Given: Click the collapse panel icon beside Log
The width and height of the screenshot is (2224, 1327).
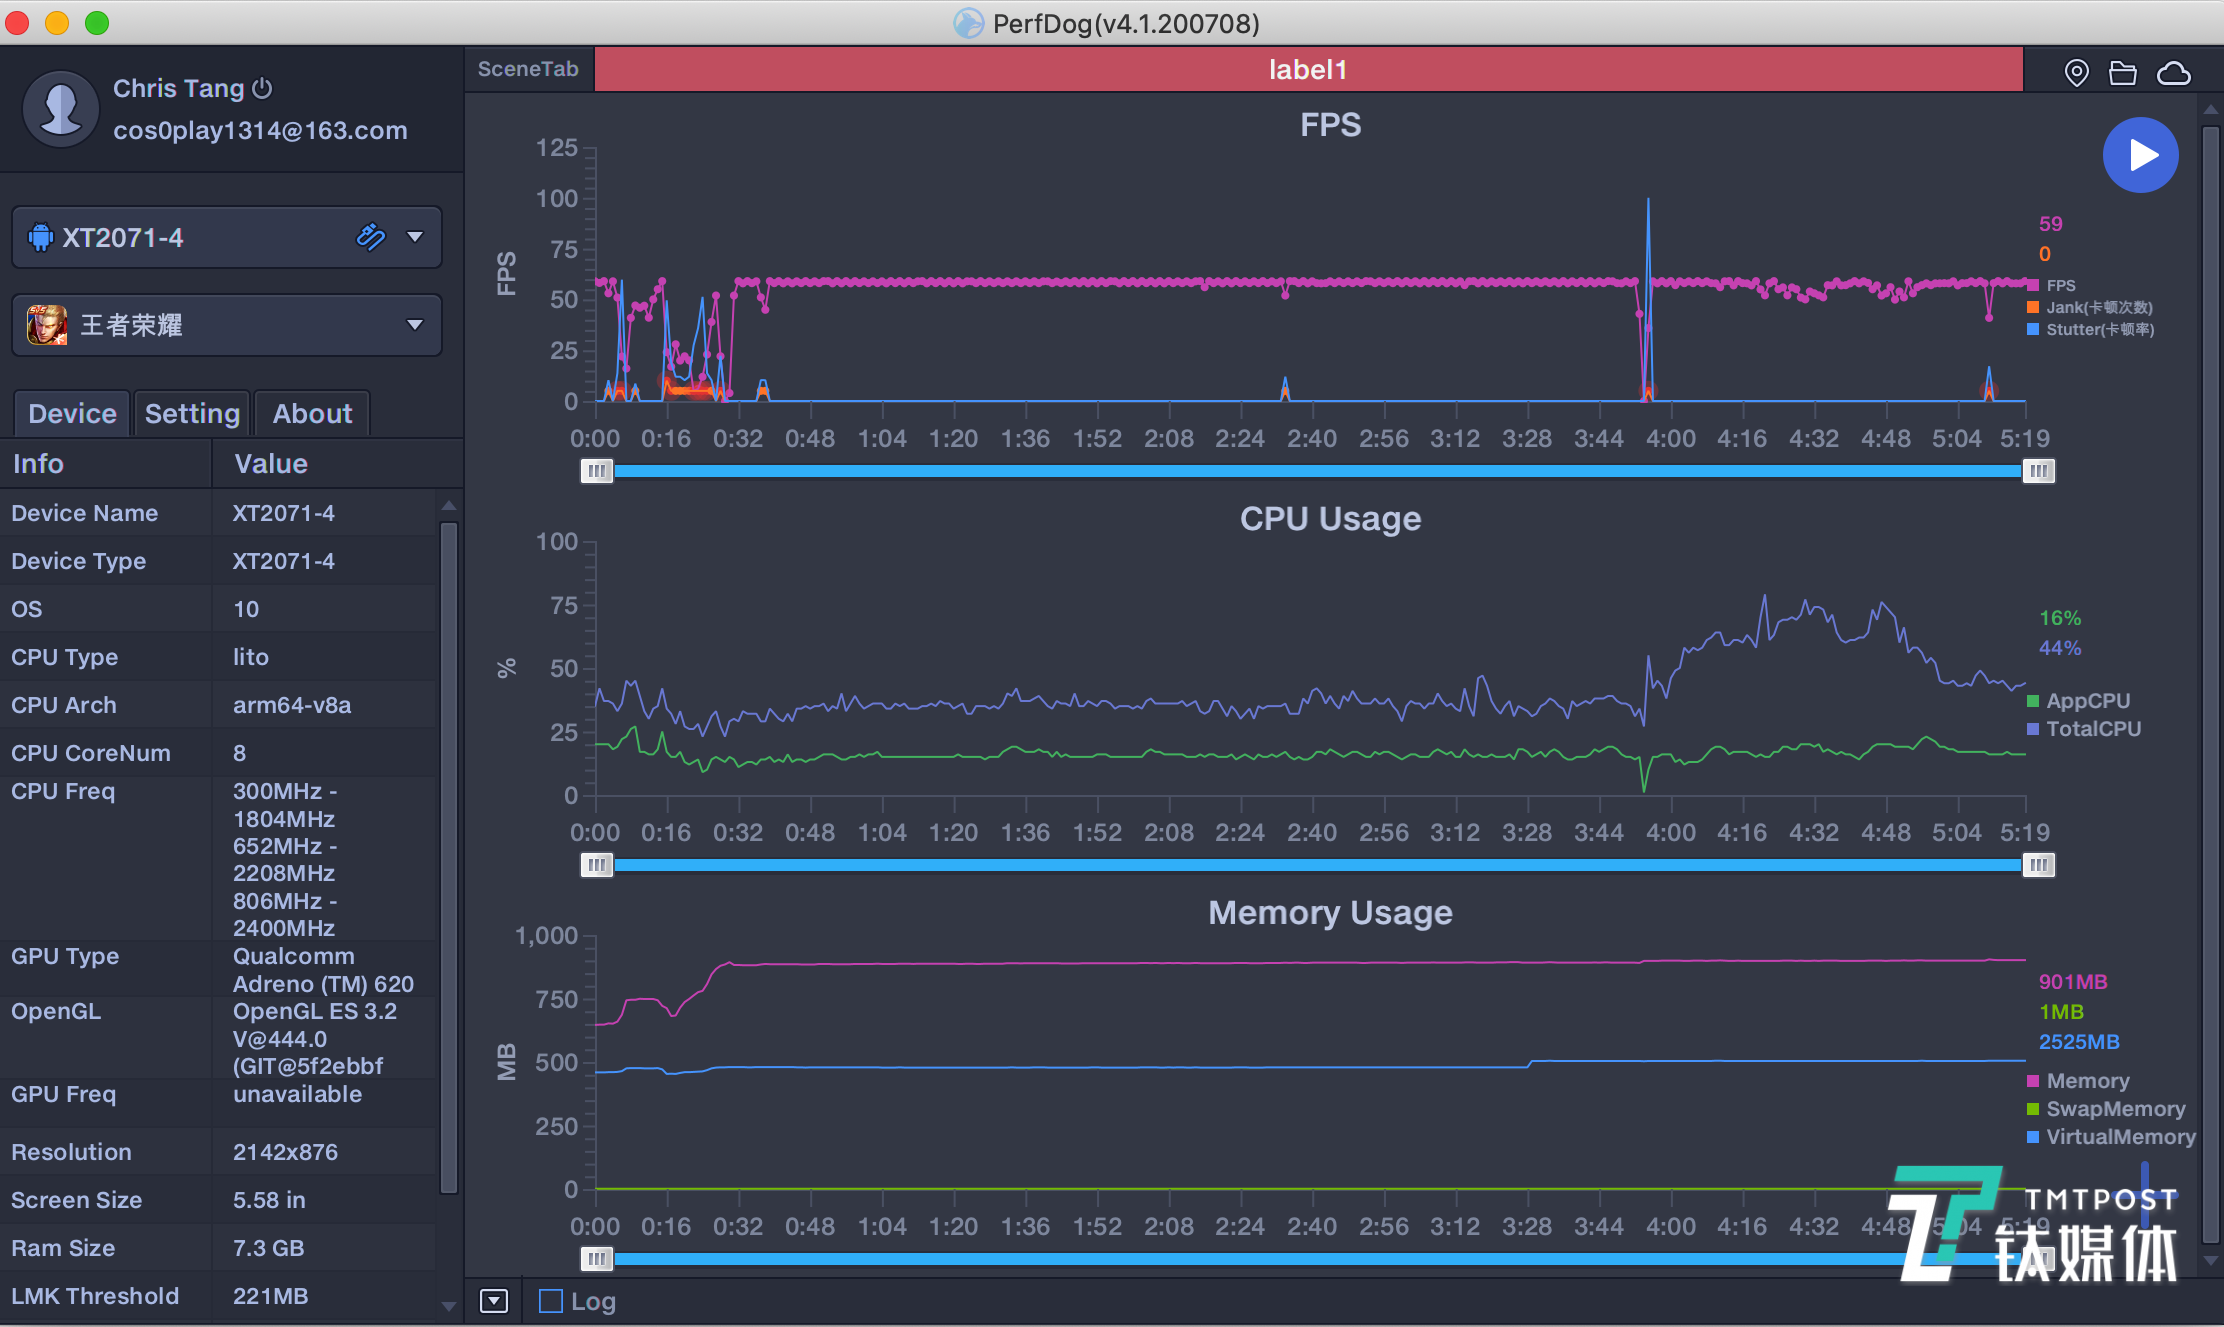Looking at the screenshot, I should click(494, 1301).
